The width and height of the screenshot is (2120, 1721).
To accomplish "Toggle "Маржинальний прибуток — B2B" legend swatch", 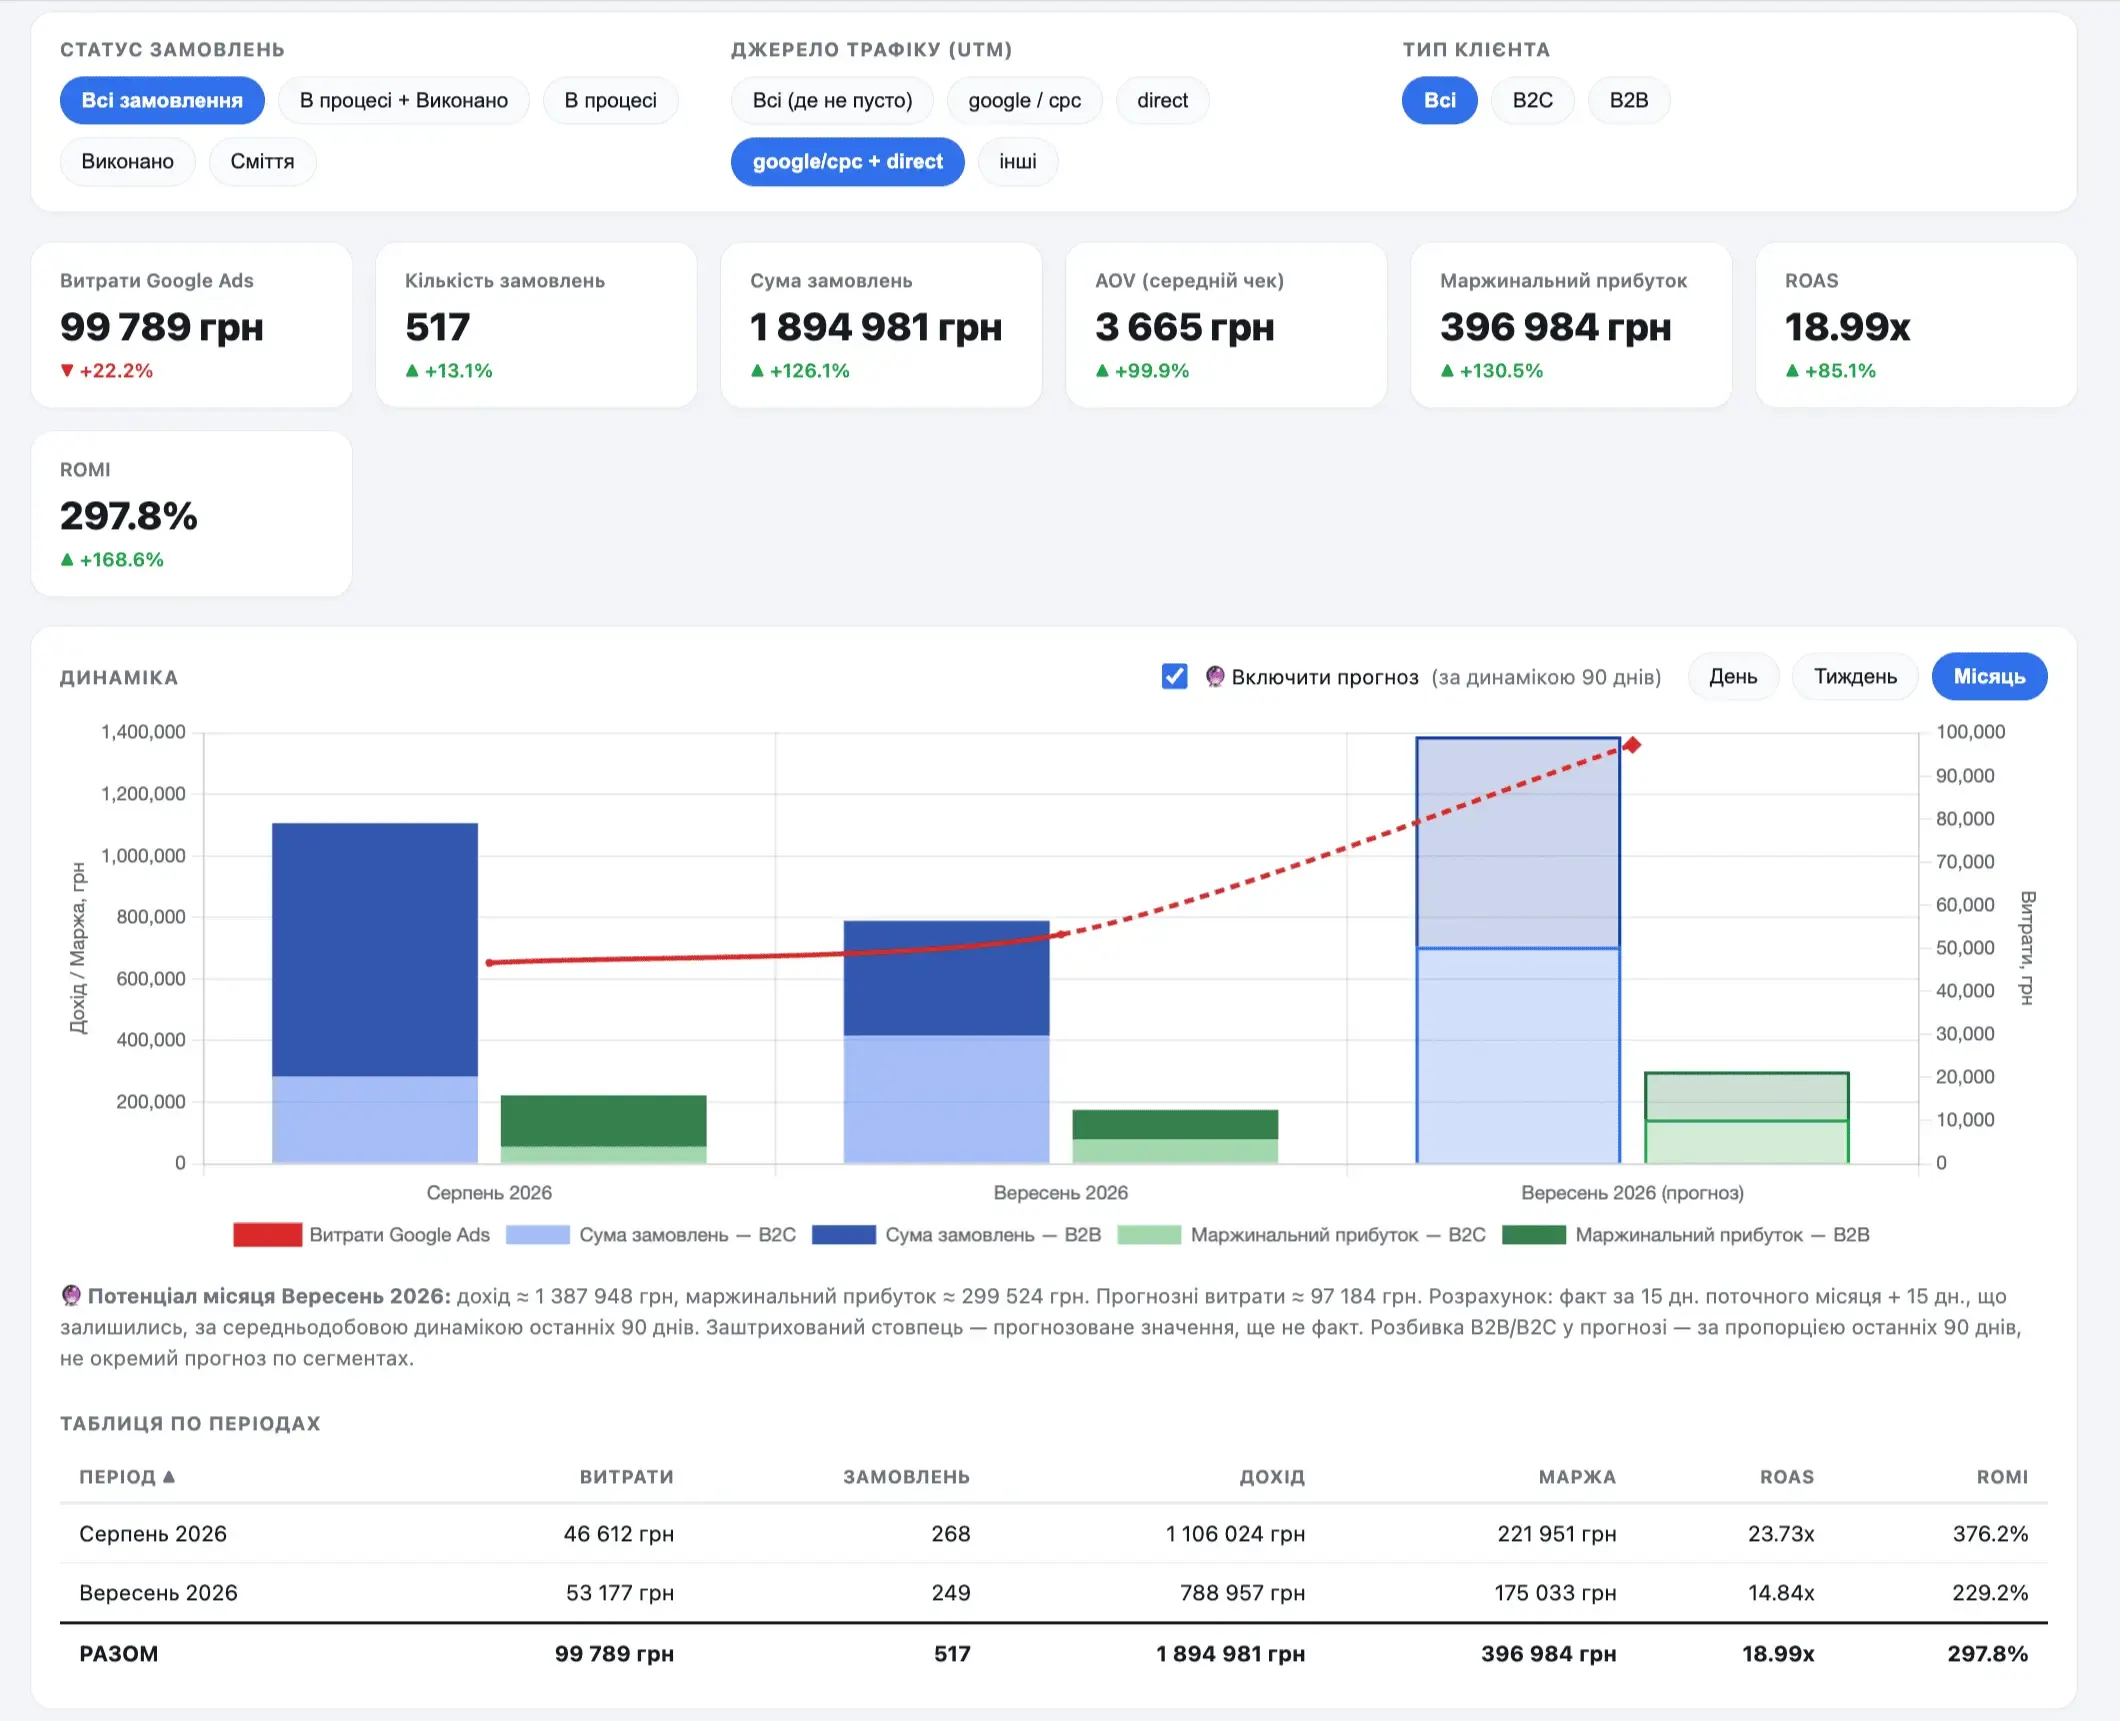I will pos(1534,1235).
